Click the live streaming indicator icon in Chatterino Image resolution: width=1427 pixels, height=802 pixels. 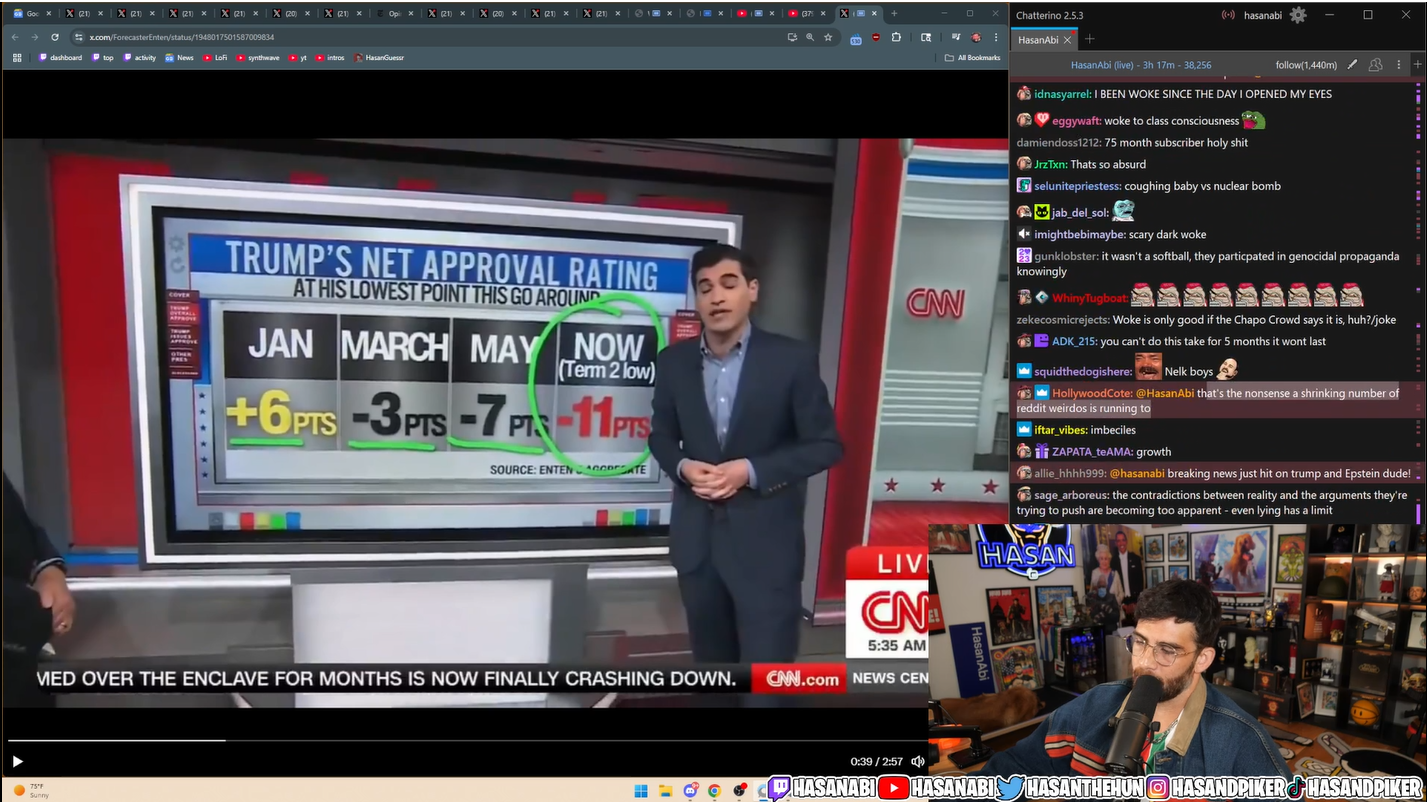(1228, 15)
